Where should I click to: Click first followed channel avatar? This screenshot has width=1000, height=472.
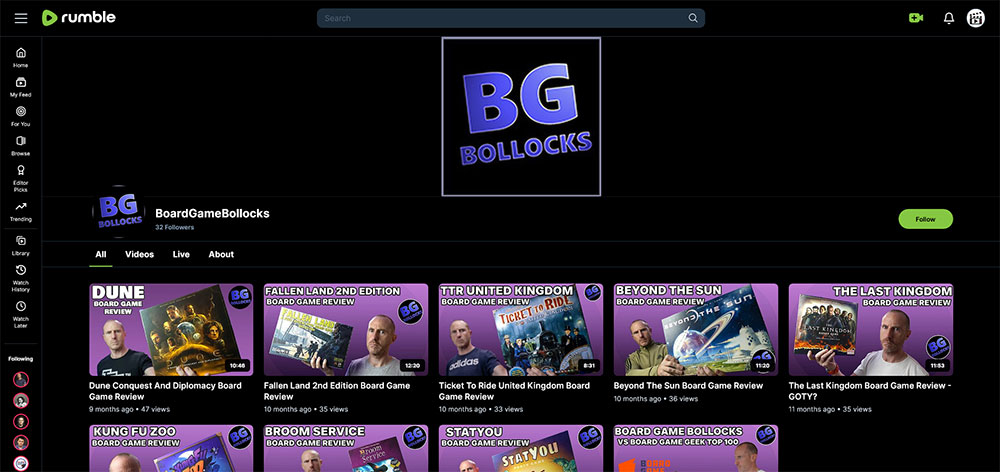pos(21,380)
